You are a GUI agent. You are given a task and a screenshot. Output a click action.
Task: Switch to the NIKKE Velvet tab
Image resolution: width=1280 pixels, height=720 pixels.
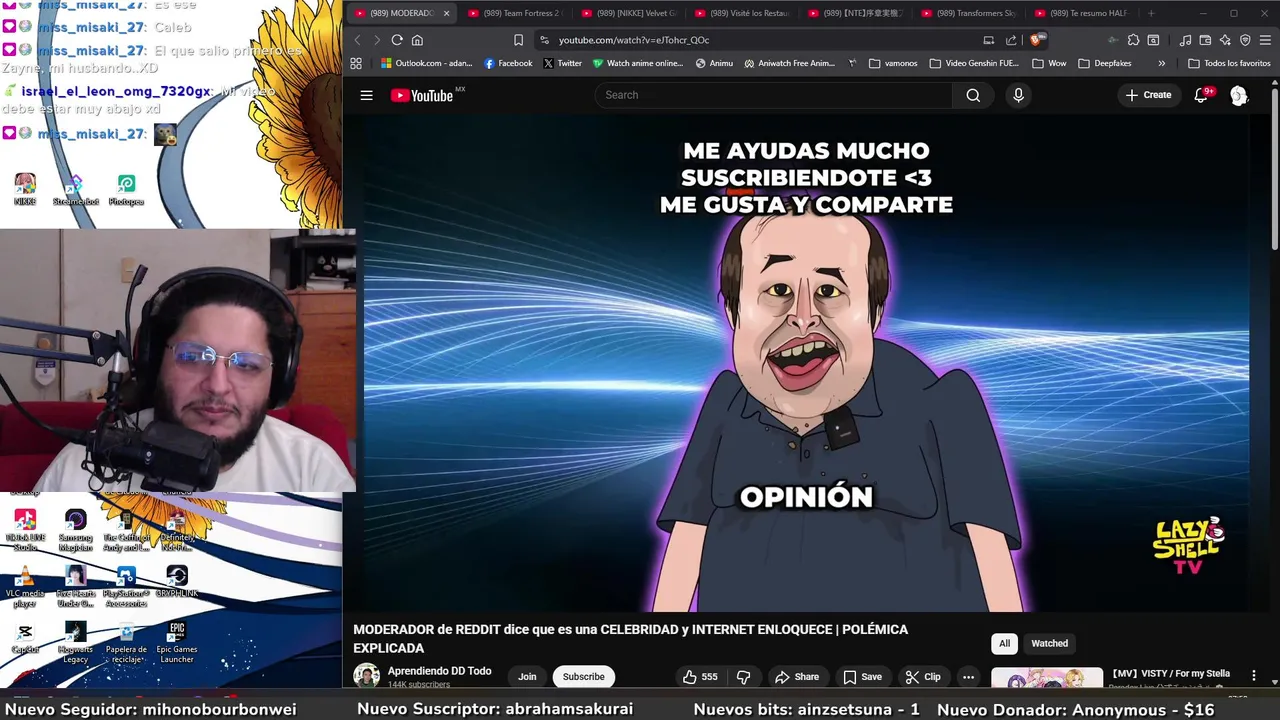click(x=628, y=13)
